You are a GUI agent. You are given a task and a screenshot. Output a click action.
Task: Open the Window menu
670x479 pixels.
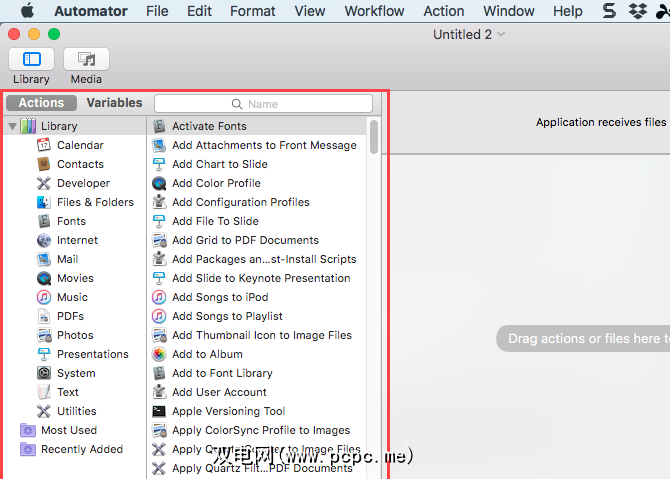pyautogui.click(x=508, y=11)
